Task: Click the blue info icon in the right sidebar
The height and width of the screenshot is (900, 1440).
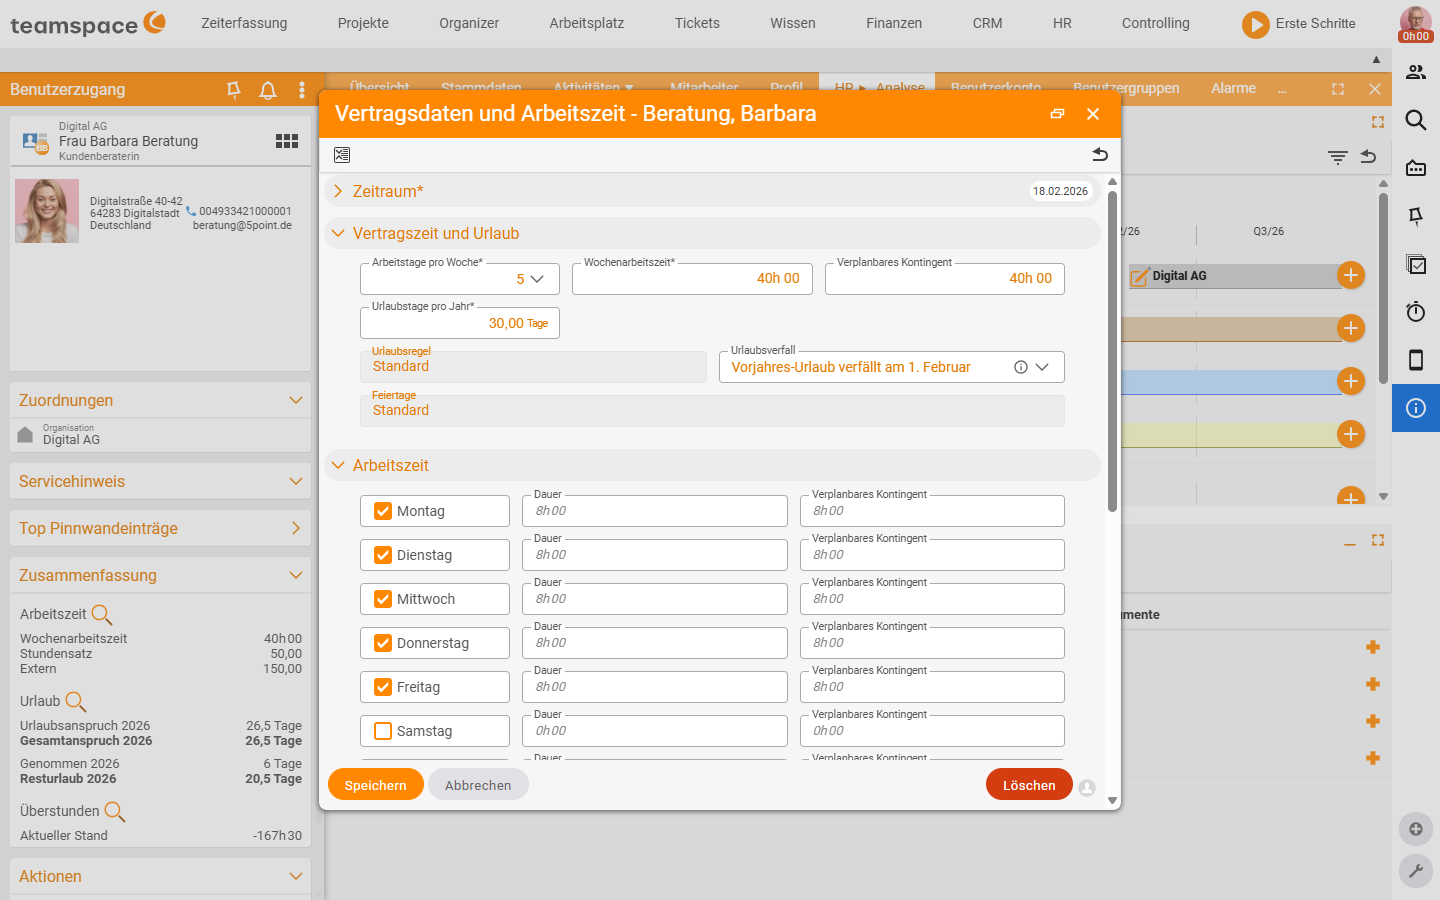Action: (x=1416, y=408)
